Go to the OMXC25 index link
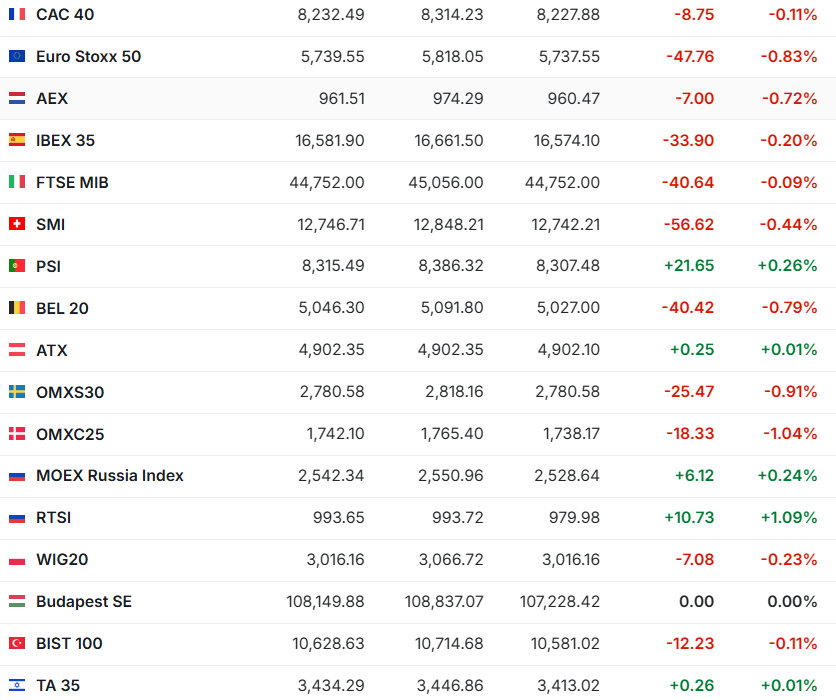836x700 pixels. (70, 434)
